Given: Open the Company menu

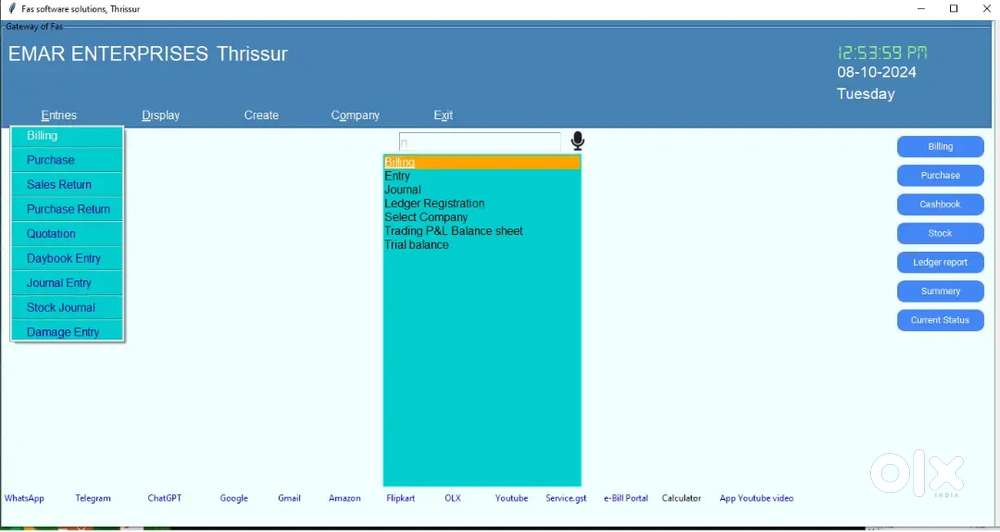Looking at the screenshot, I should 355,115.
